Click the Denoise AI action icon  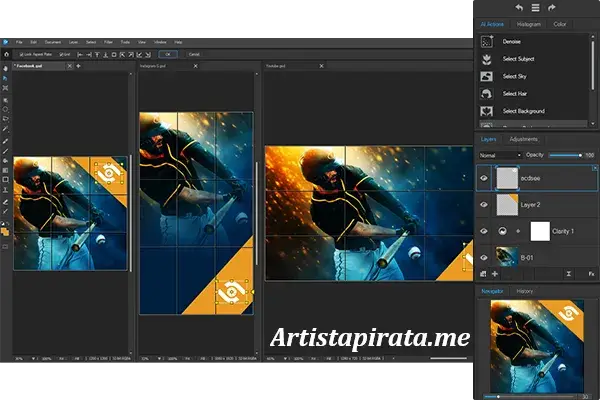[487, 41]
